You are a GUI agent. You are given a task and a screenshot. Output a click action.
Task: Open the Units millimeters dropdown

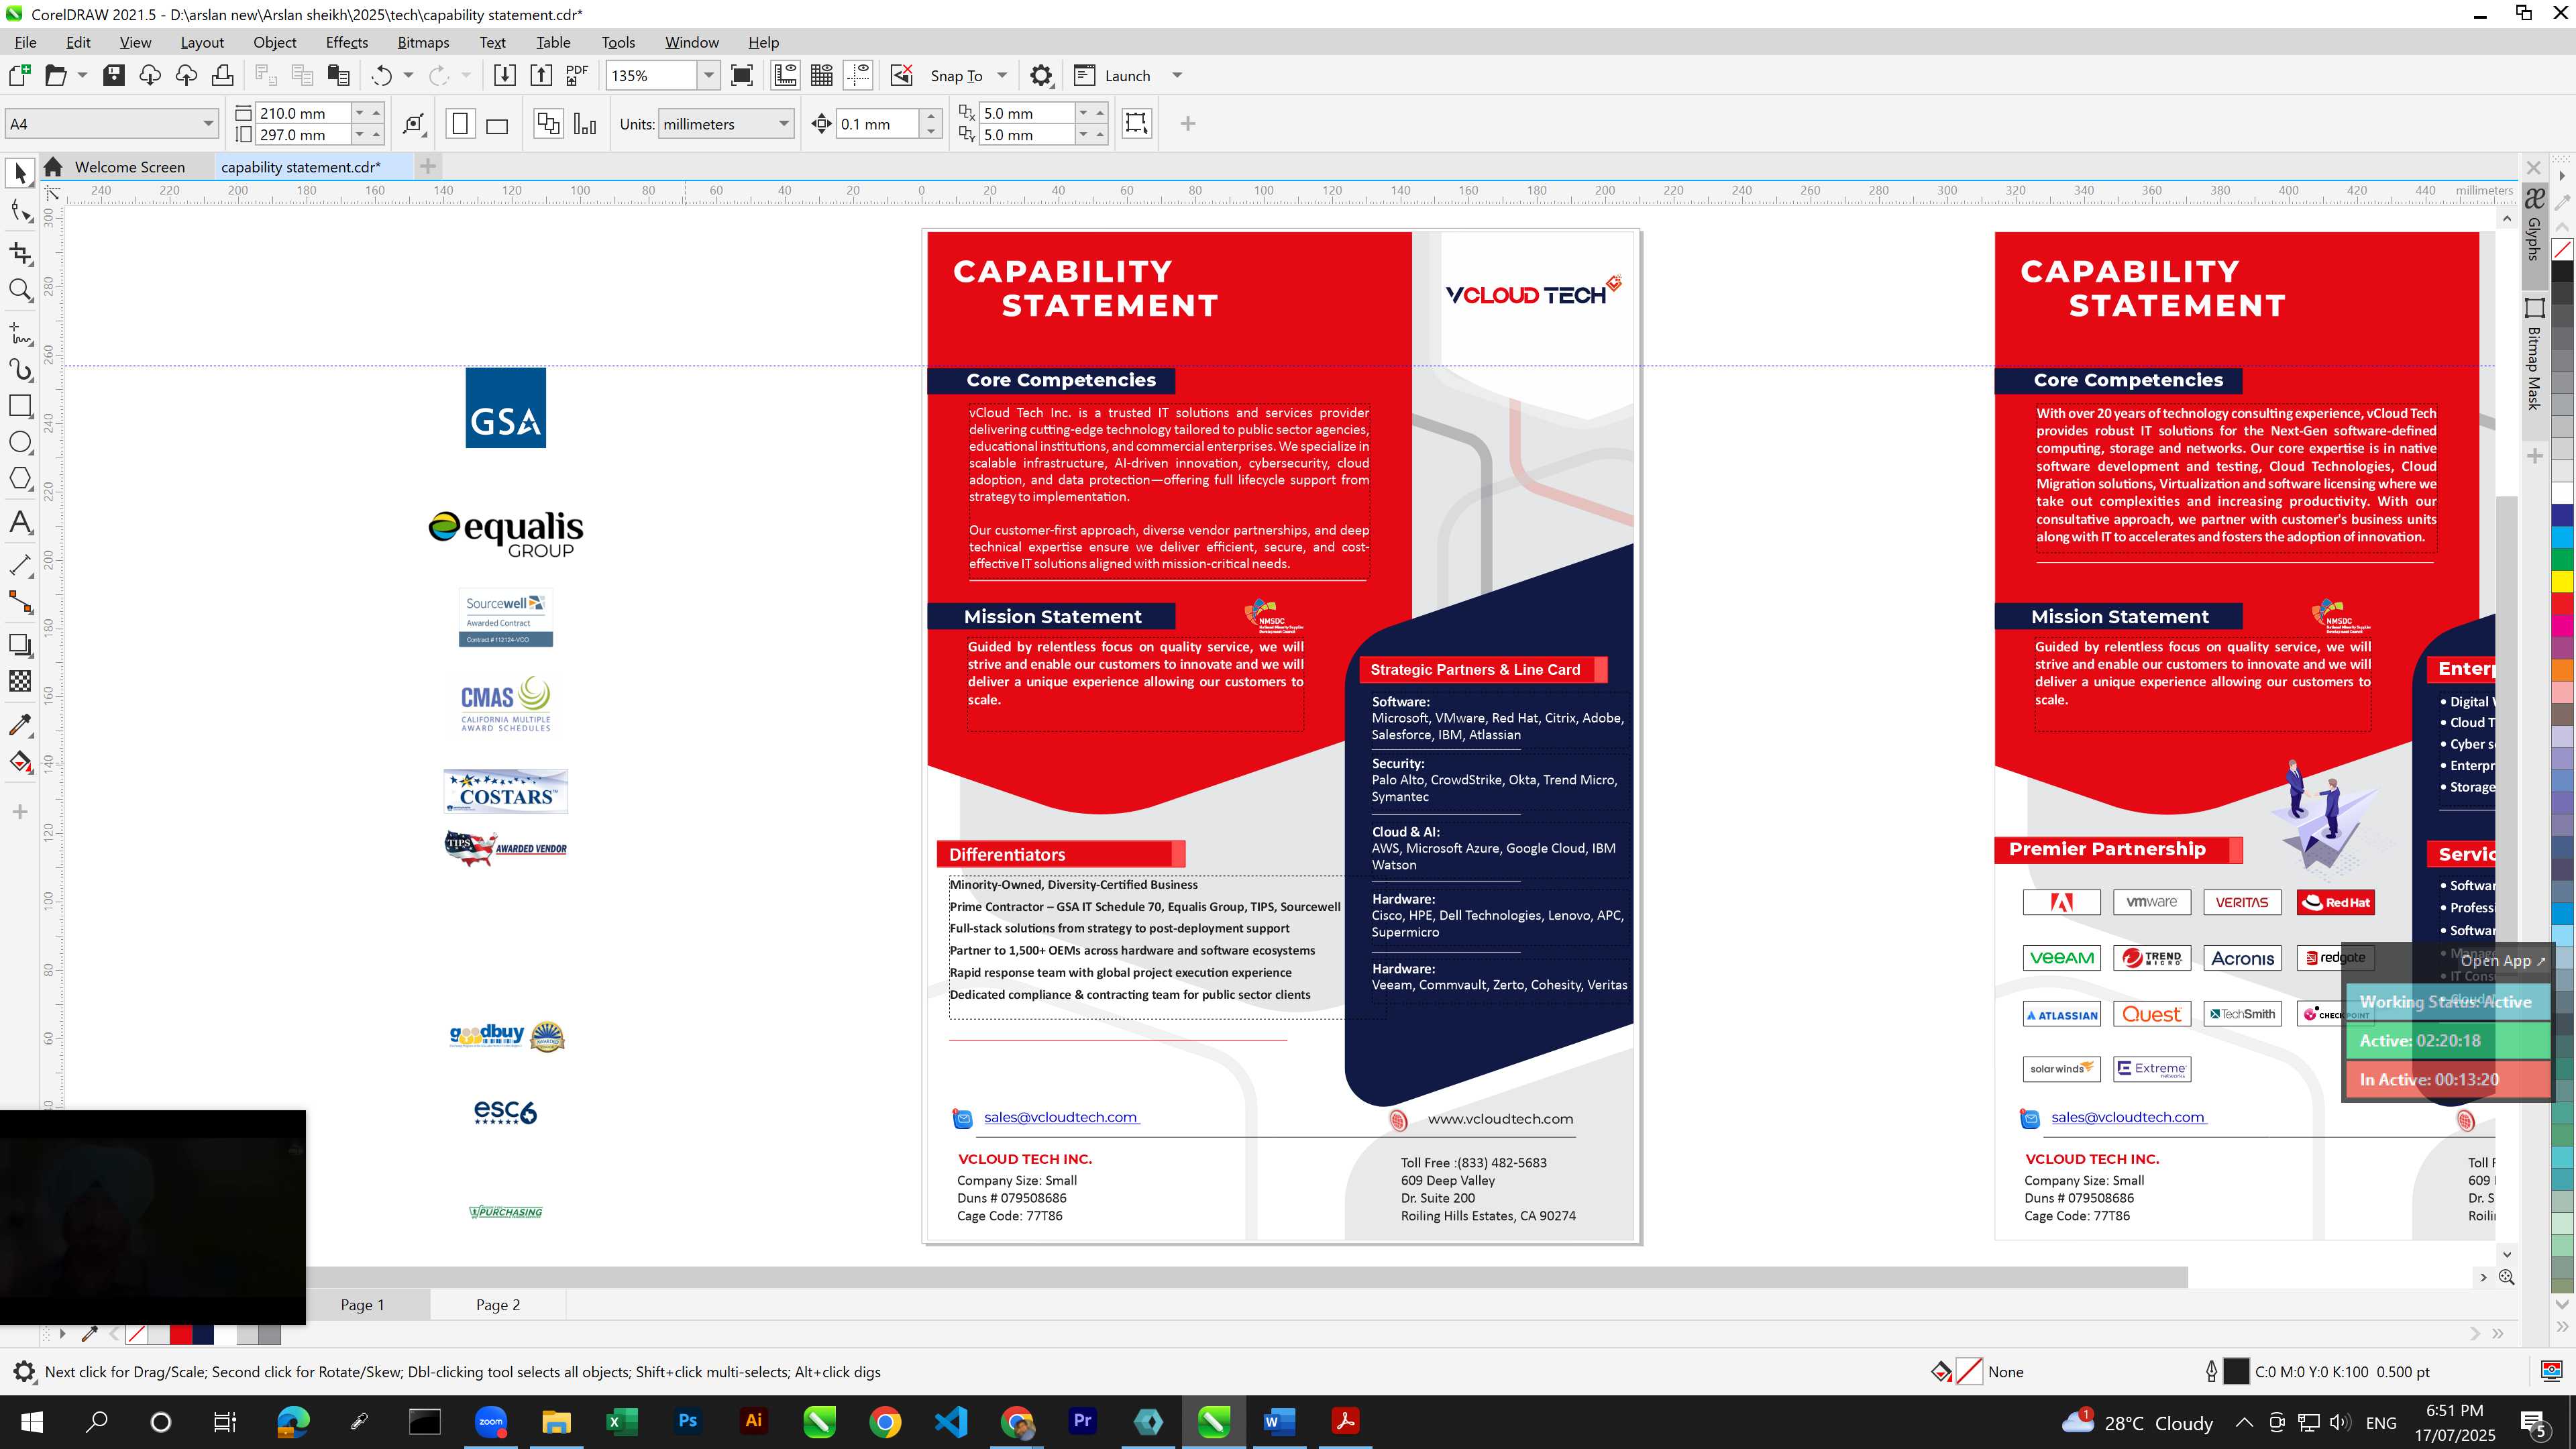(784, 124)
